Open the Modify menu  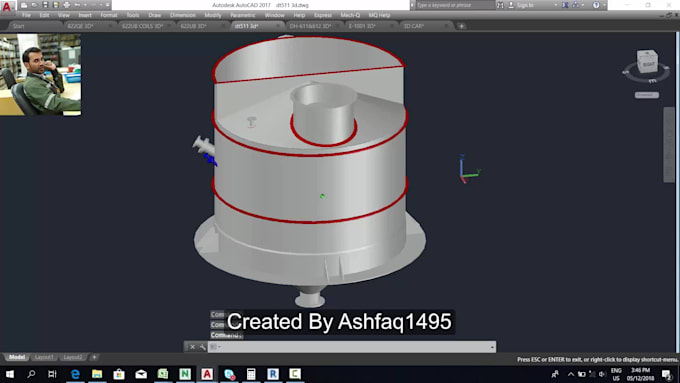[x=212, y=15]
